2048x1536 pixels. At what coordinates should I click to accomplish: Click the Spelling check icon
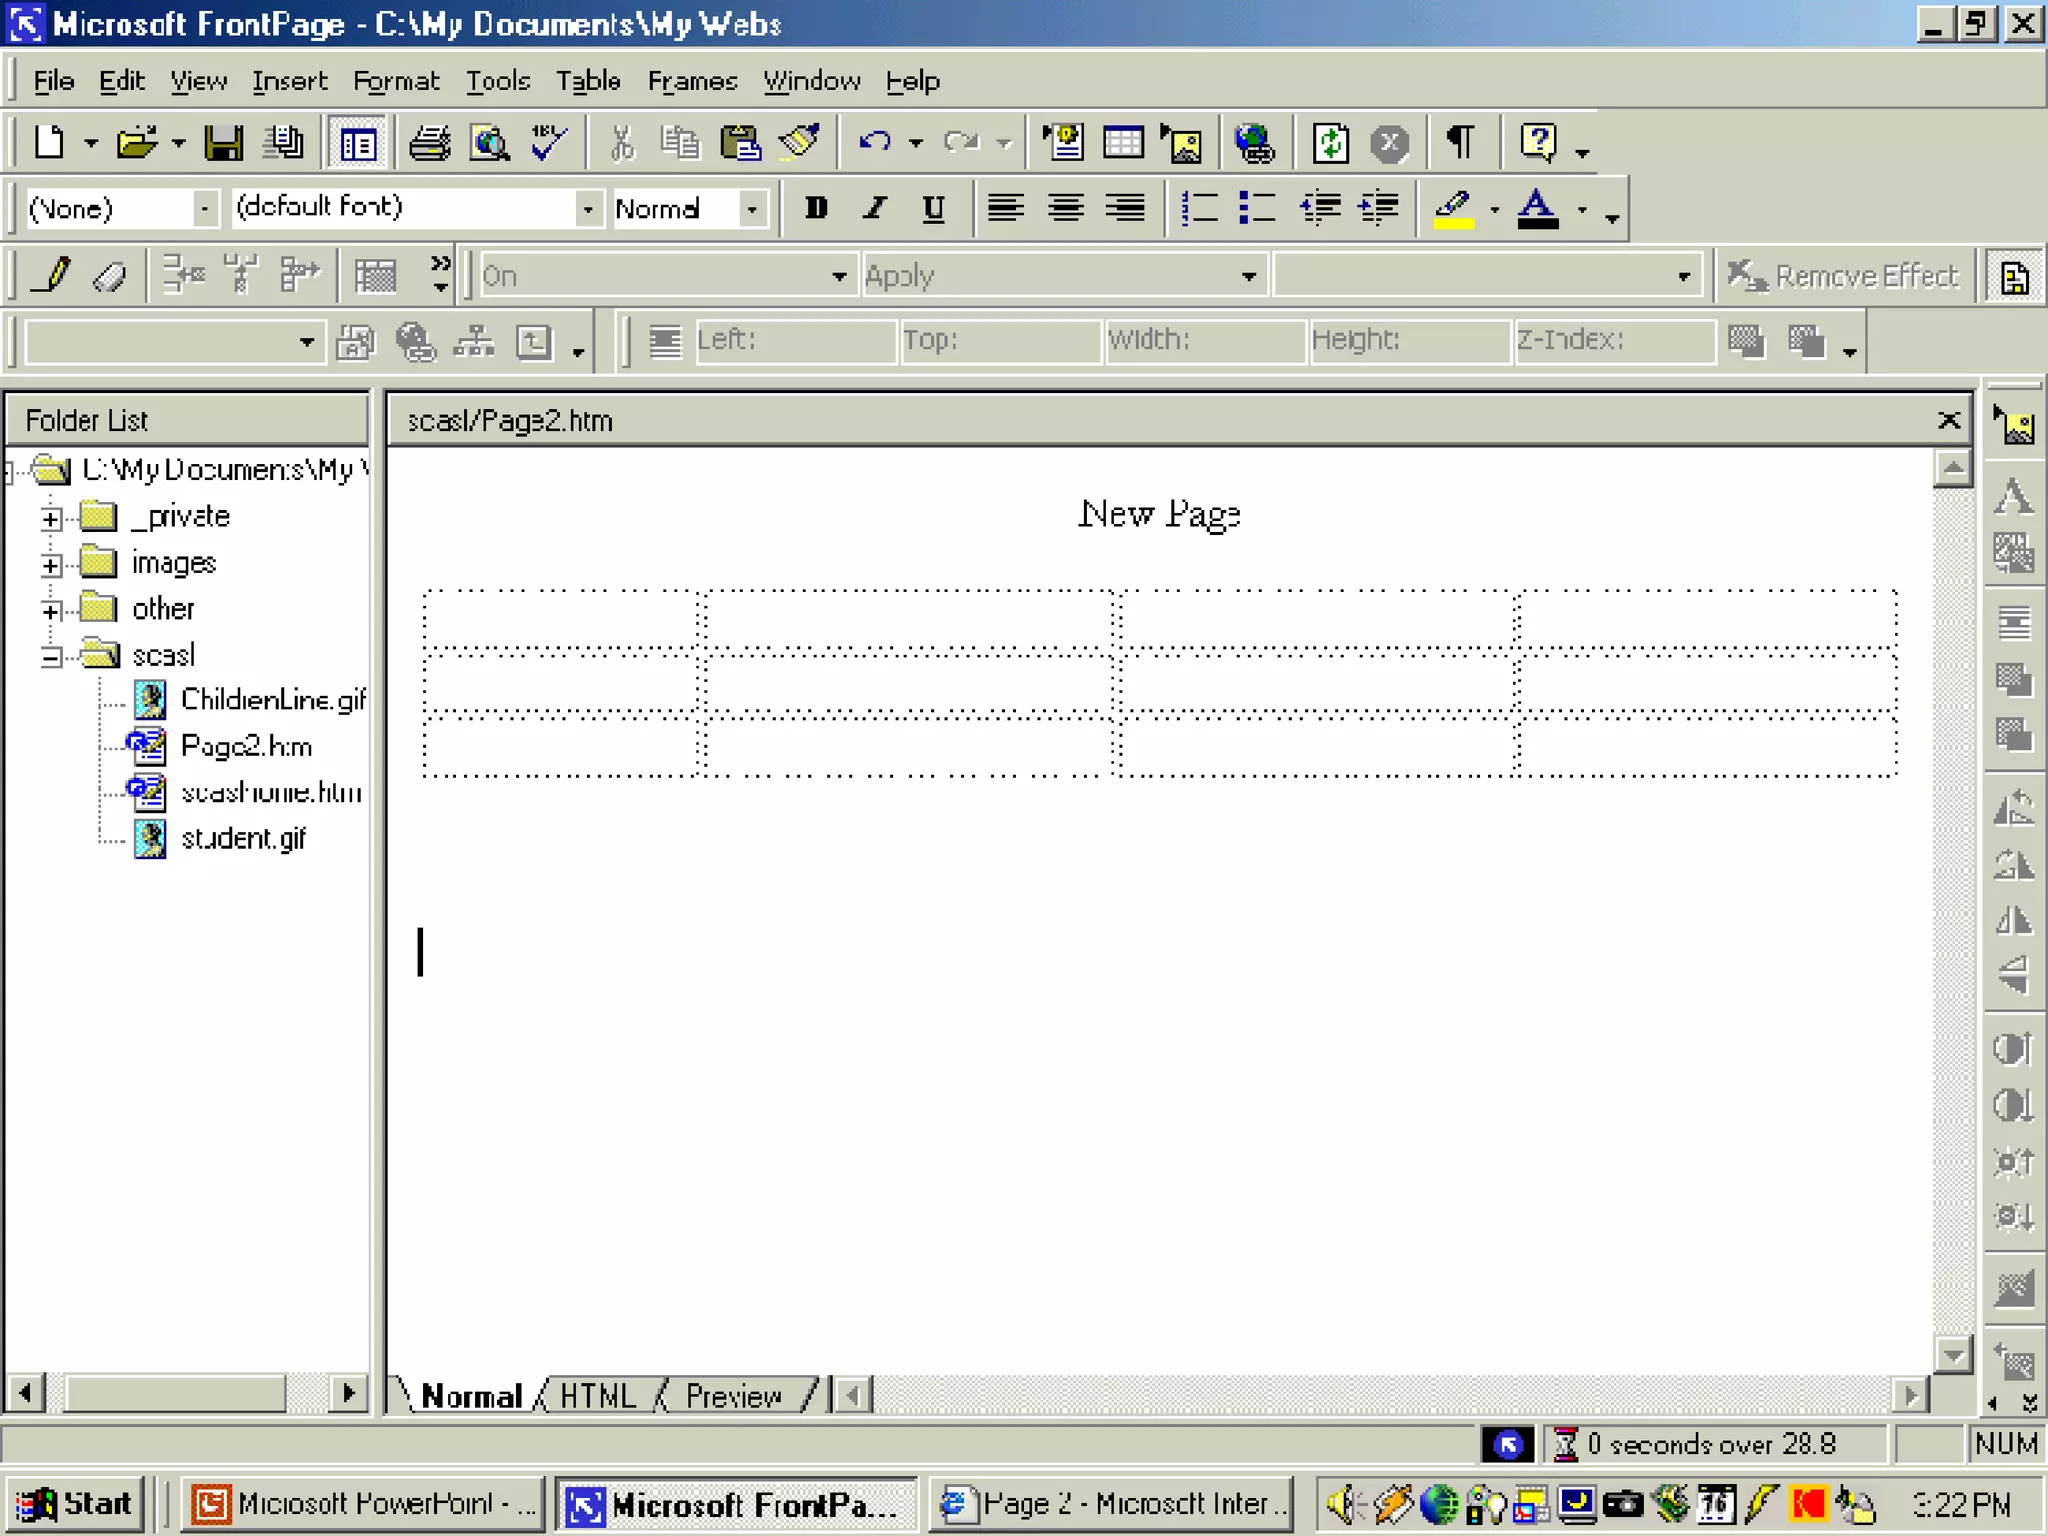pos(549,143)
